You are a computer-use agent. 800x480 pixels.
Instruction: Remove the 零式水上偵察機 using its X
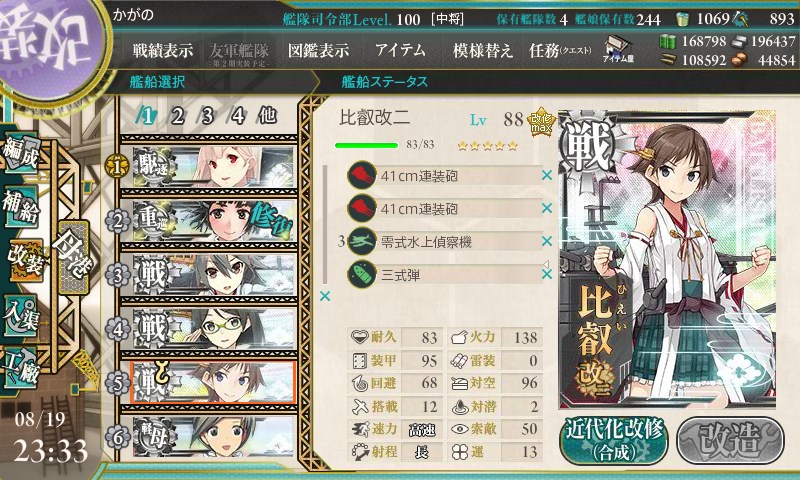pos(547,241)
